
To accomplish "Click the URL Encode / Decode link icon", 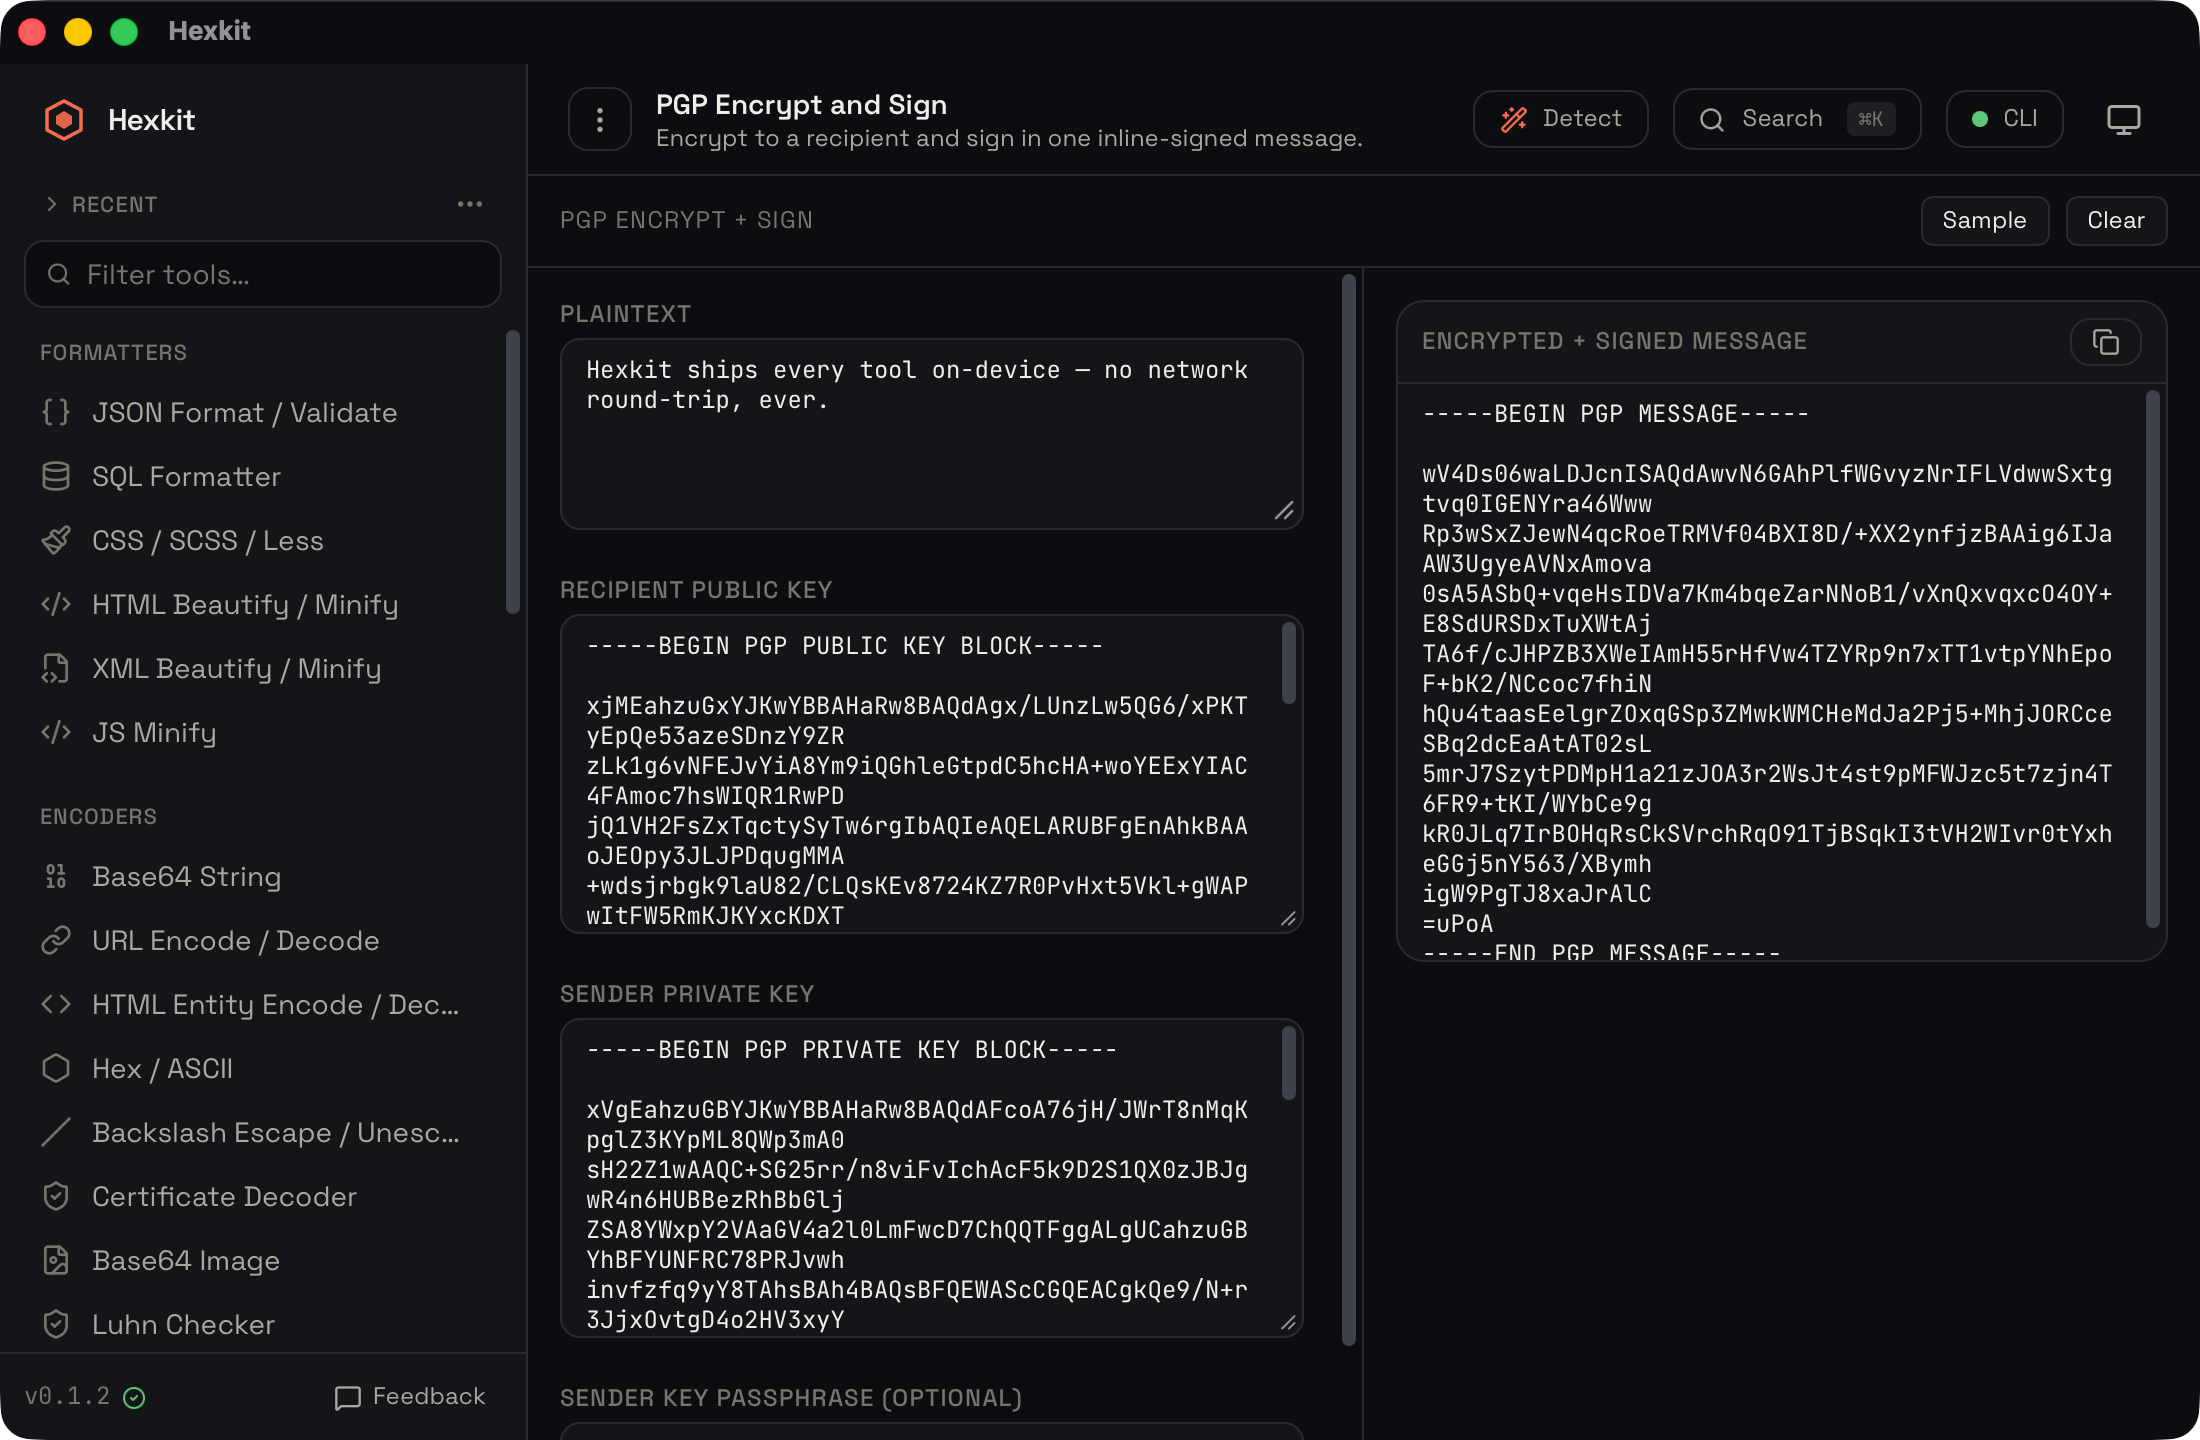I will [x=56, y=941].
